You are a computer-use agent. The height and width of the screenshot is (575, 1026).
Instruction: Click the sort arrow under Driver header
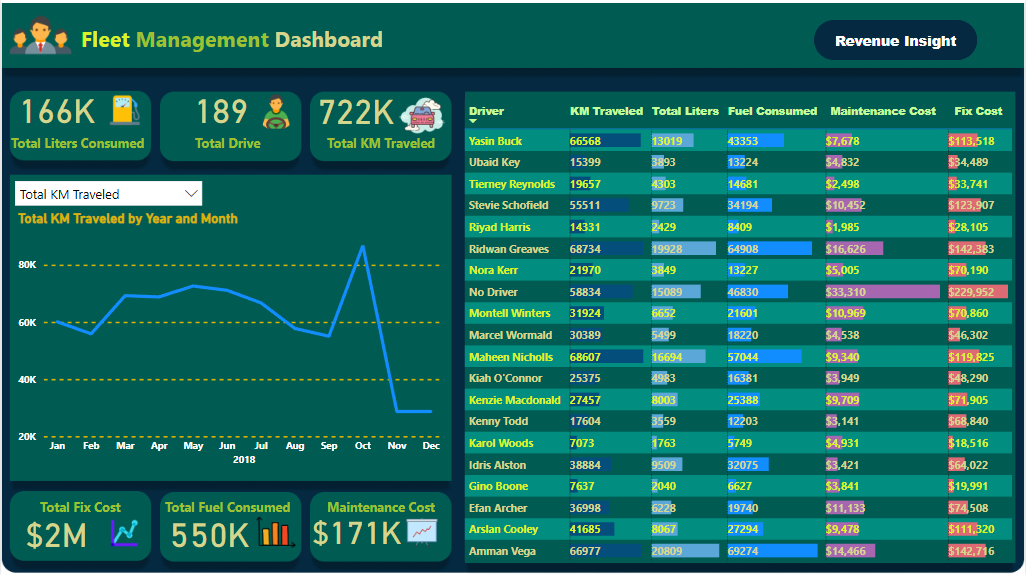click(x=473, y=121)
